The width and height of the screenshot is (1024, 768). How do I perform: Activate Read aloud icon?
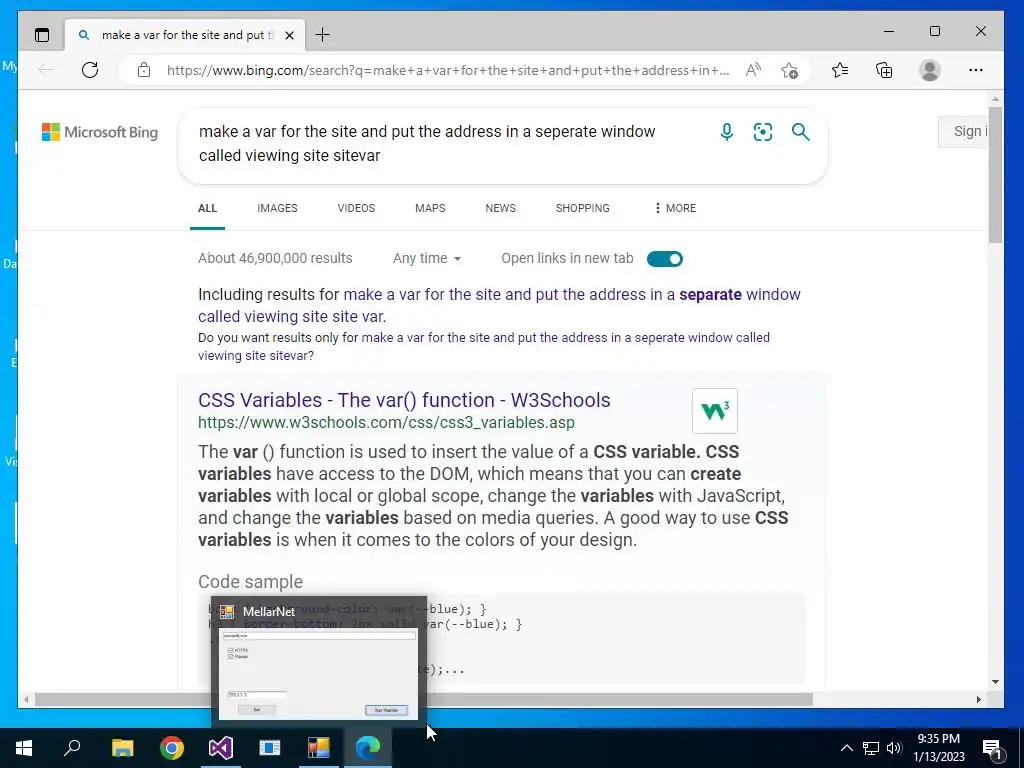pyautogui.click(x=753, y=70)
